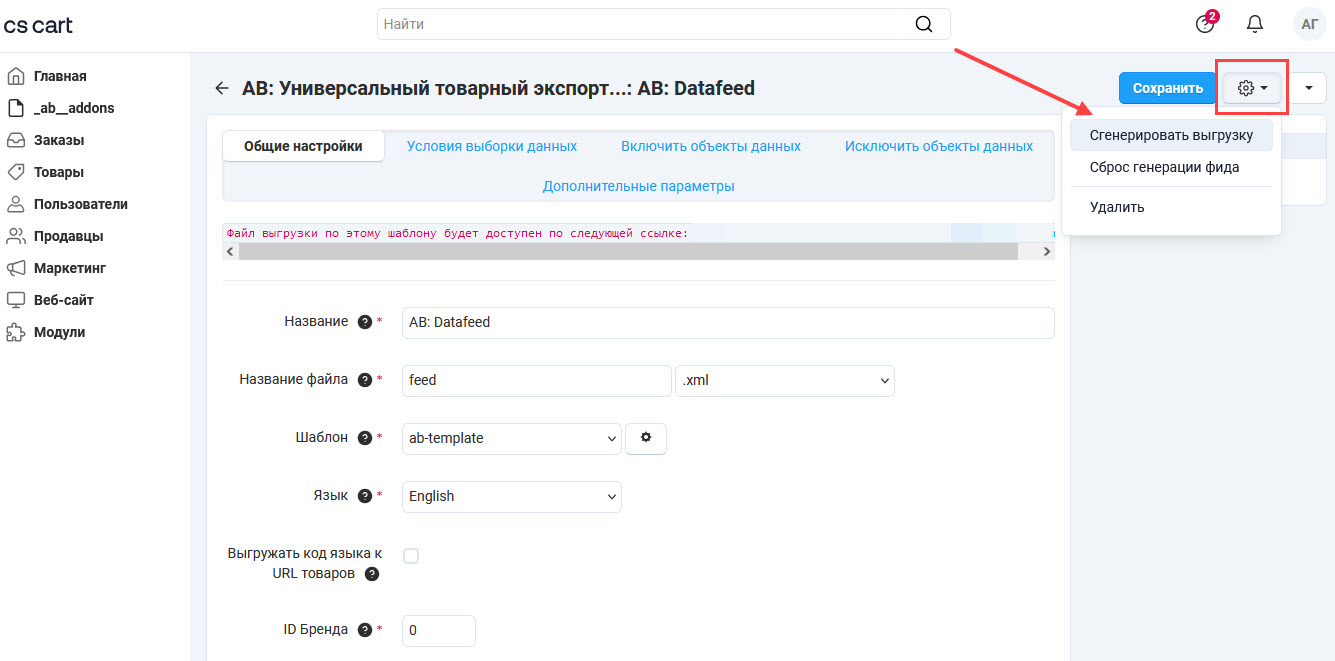The image size is (1335, 661).
Task: Click the Заказы inbox icon
Action: 16,140
